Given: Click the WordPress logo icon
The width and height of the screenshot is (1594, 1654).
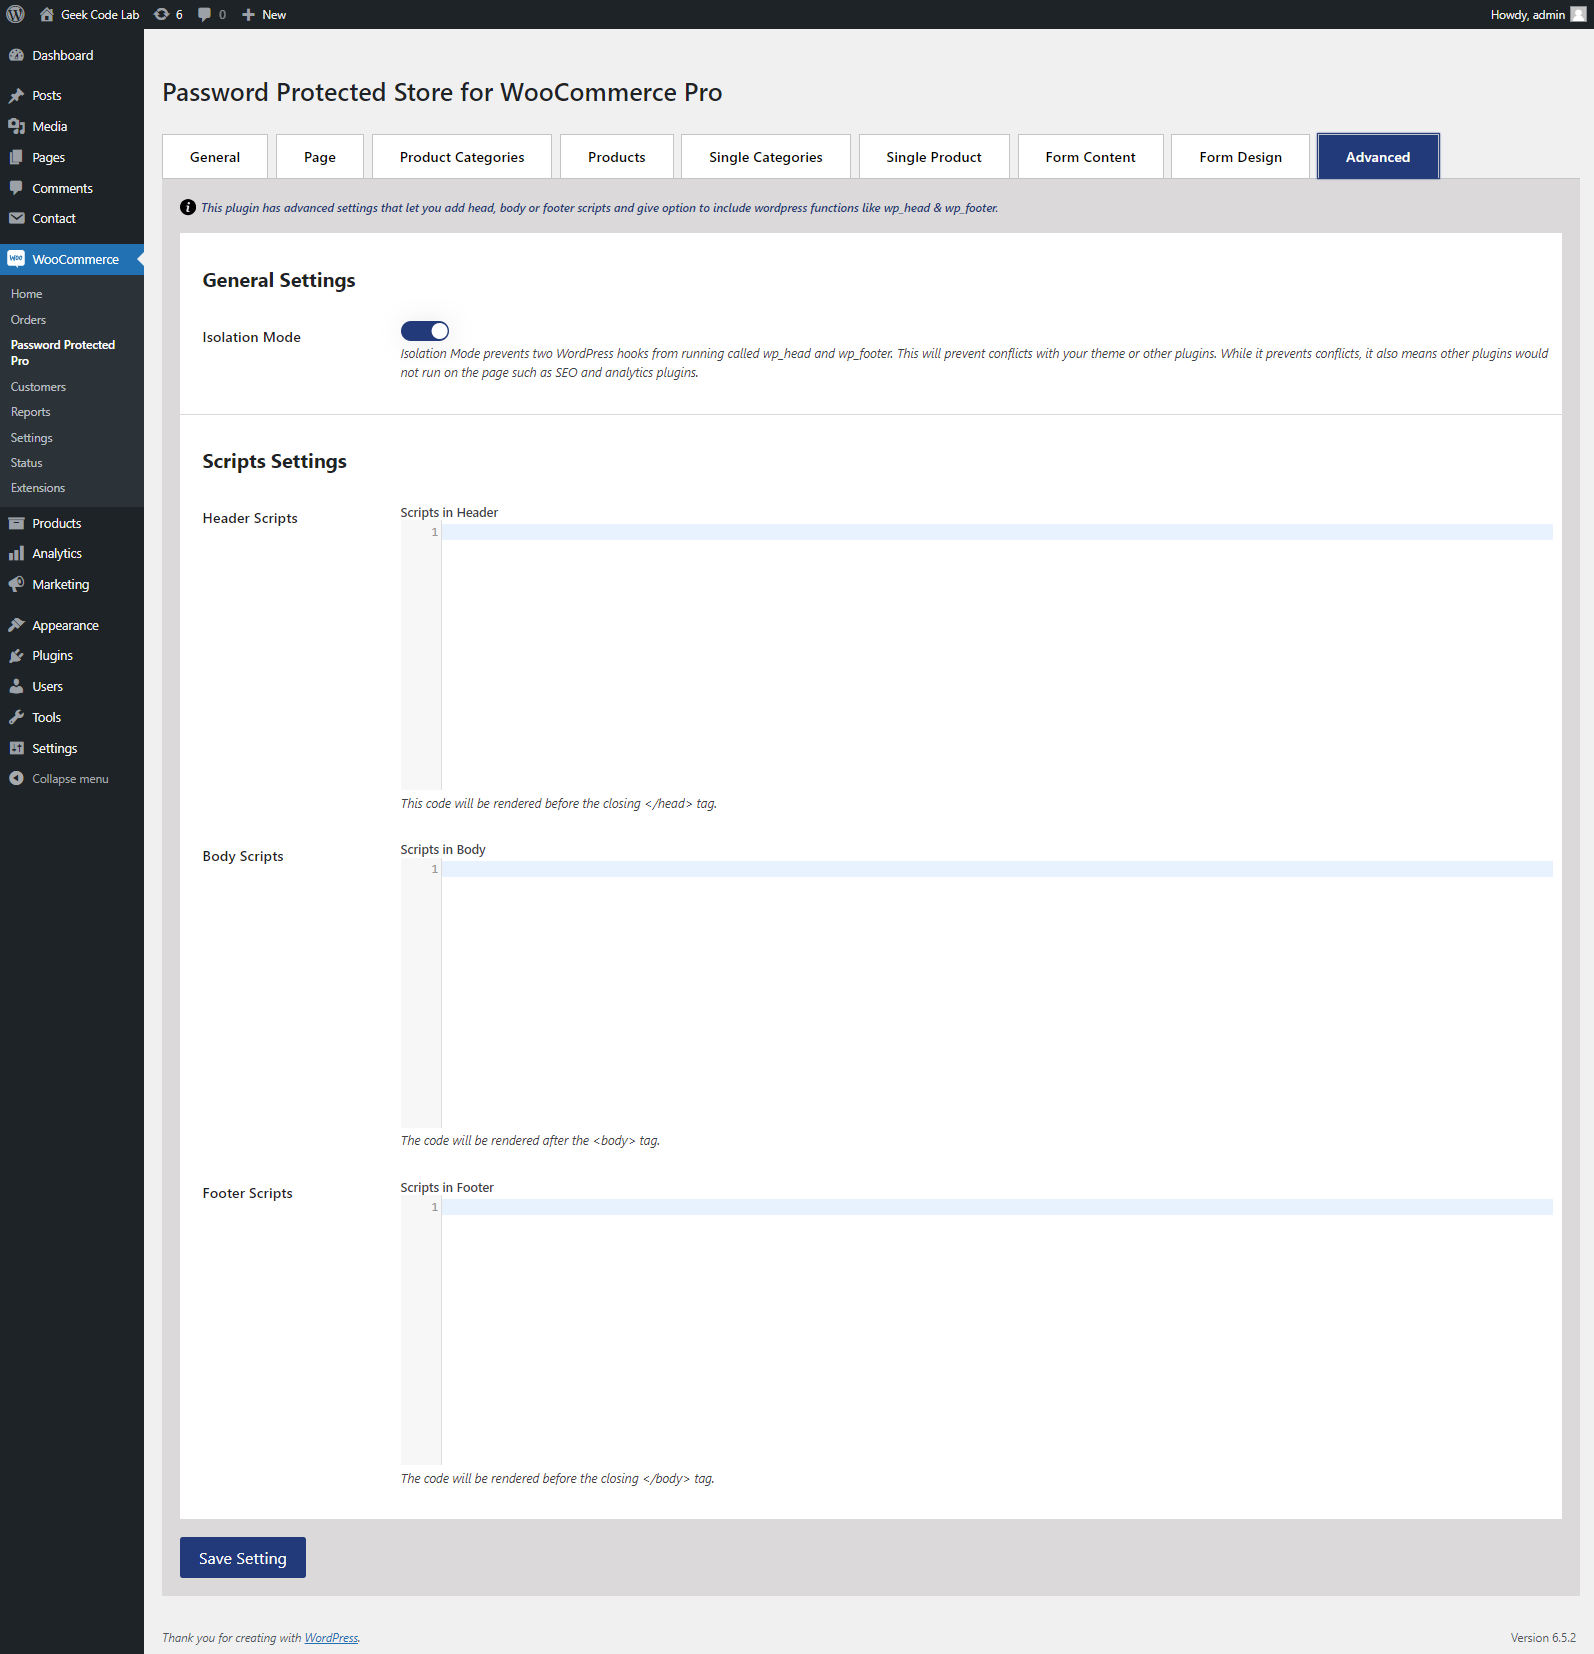Looking at the screenshot, I should (15, 14).
